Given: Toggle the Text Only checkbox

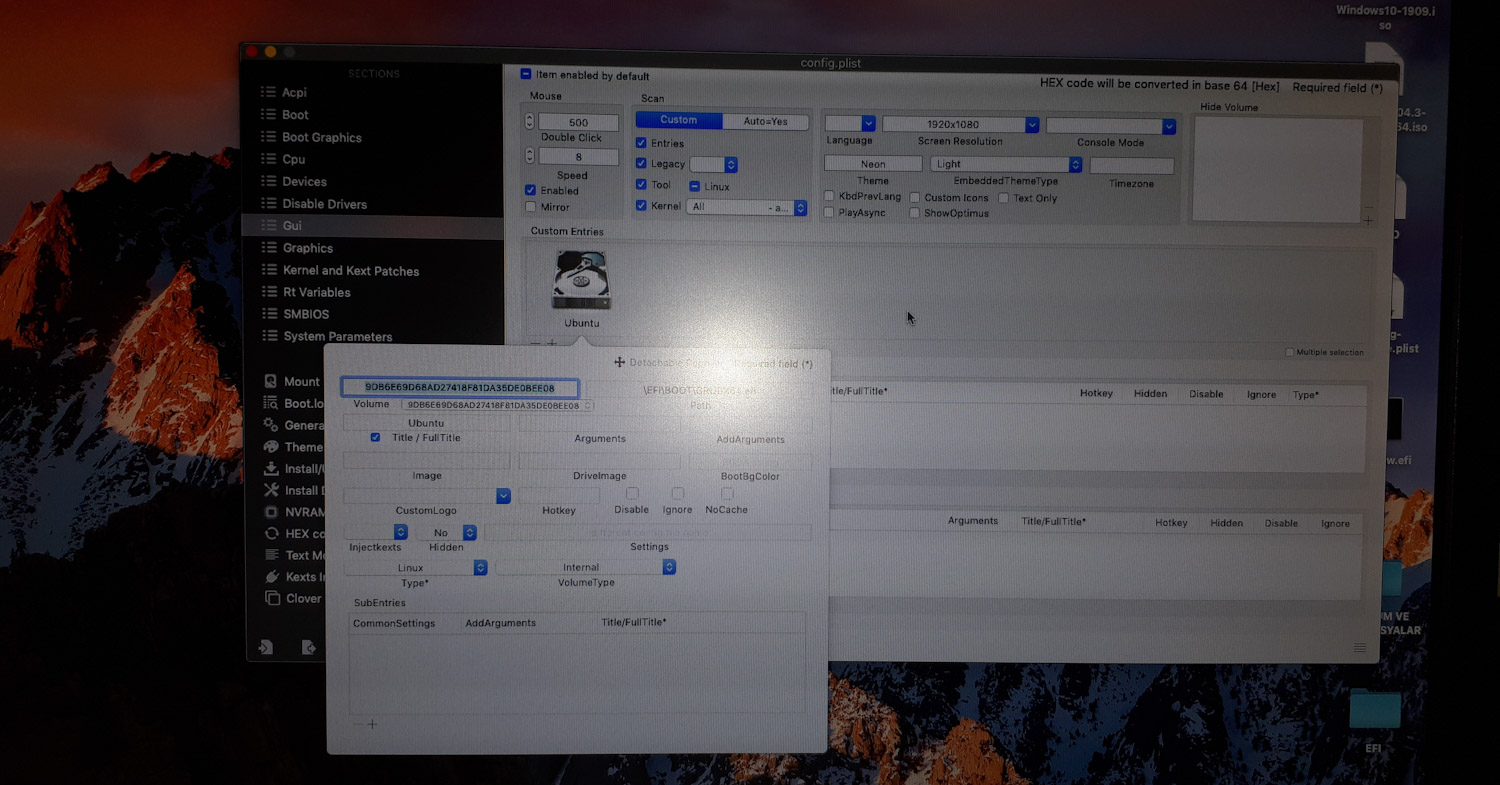Looking at the screenshot, I should [1004, 198].
